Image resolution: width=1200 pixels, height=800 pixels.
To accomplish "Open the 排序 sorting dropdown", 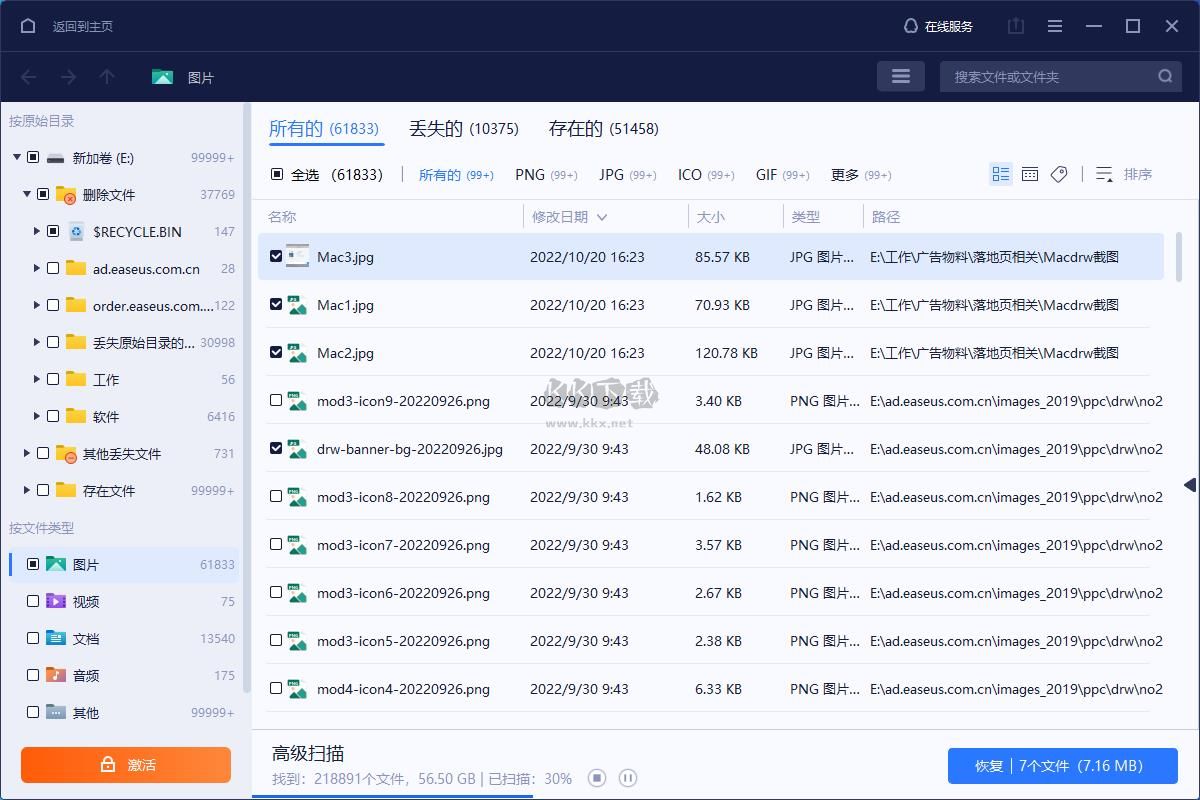I will tap(1125, 174).
